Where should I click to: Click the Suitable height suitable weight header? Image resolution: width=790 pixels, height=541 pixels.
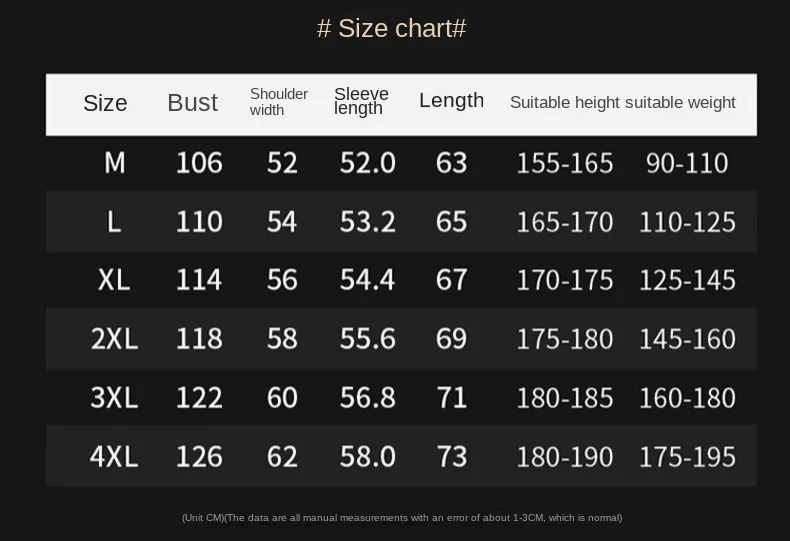click(x=622, y=102)
